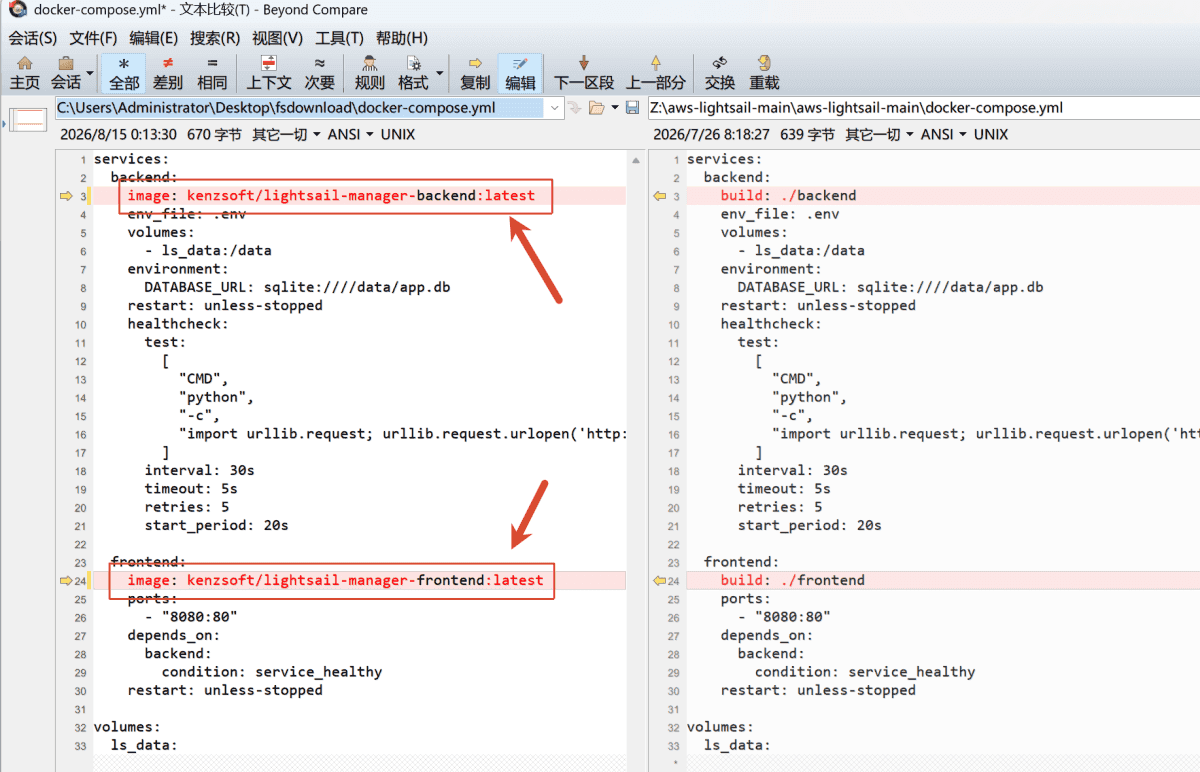This screenshot has height=772, width=1200.
Task: Go to the 主页 home view
Action: coord(25,73)
